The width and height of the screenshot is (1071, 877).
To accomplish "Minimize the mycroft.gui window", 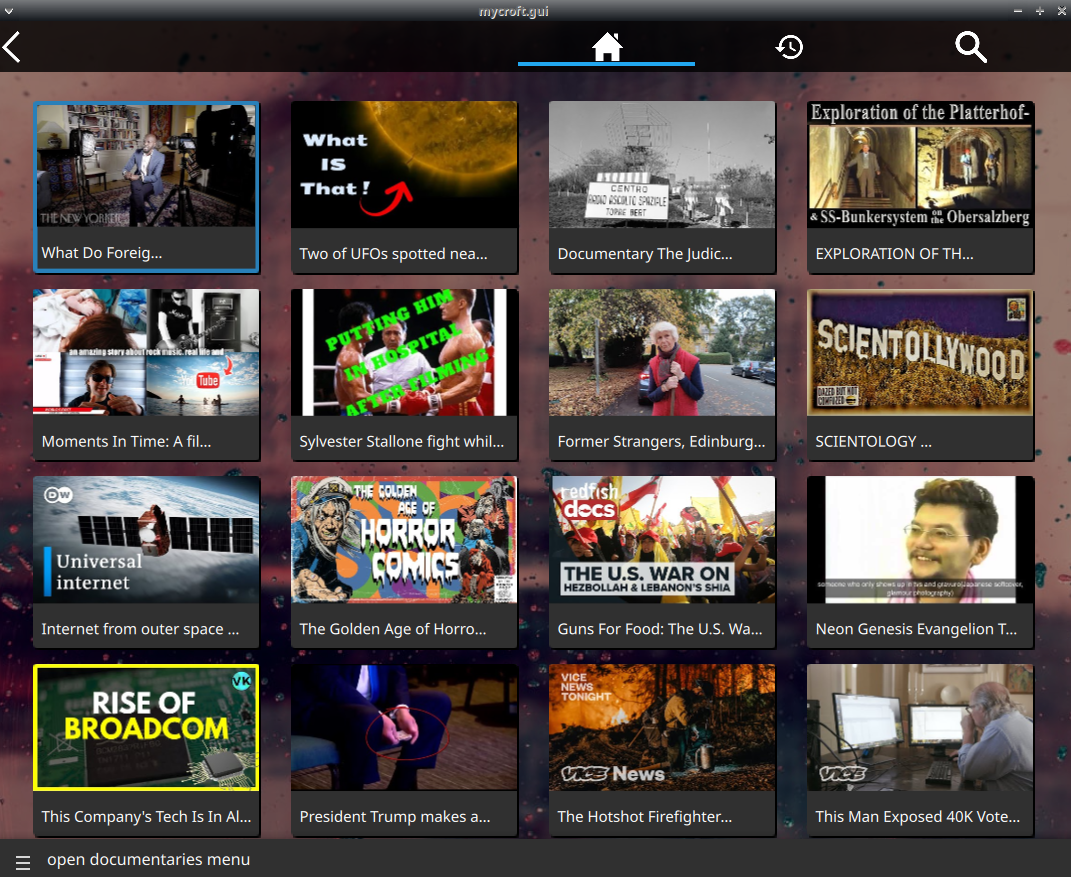I will pos(1018,11).
